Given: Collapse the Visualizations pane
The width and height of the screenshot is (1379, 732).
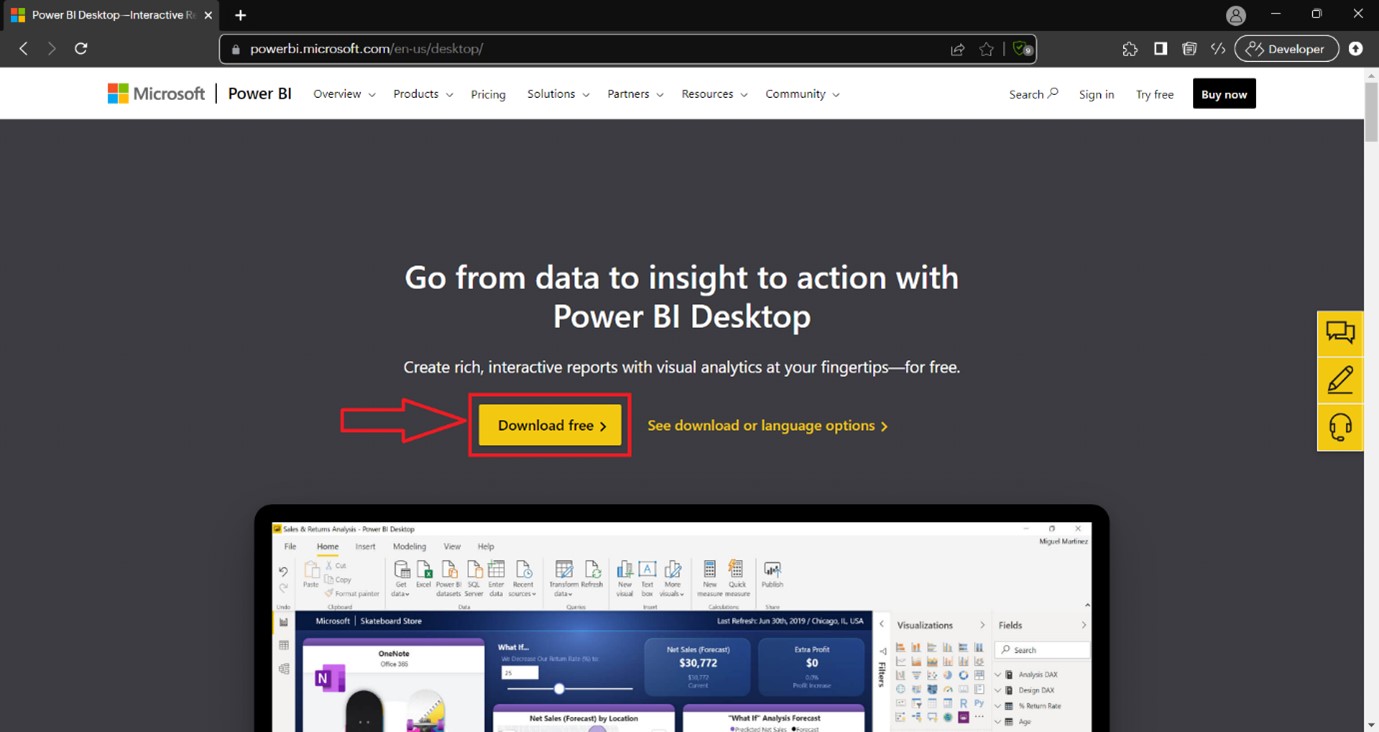Looking at the screenshot, I should (x=983, y=625).
